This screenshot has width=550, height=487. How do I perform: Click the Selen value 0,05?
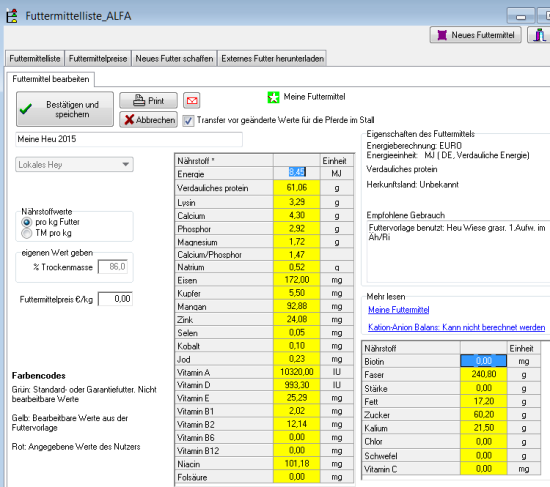pos(297,333)
